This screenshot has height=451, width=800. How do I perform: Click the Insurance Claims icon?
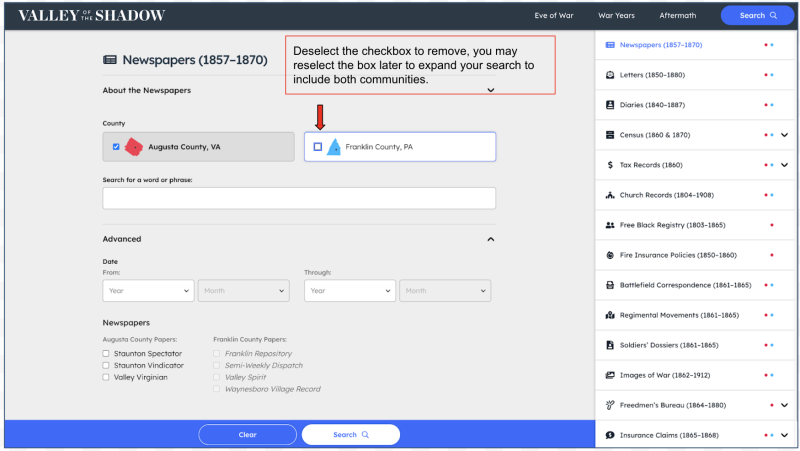click(610, 435)
